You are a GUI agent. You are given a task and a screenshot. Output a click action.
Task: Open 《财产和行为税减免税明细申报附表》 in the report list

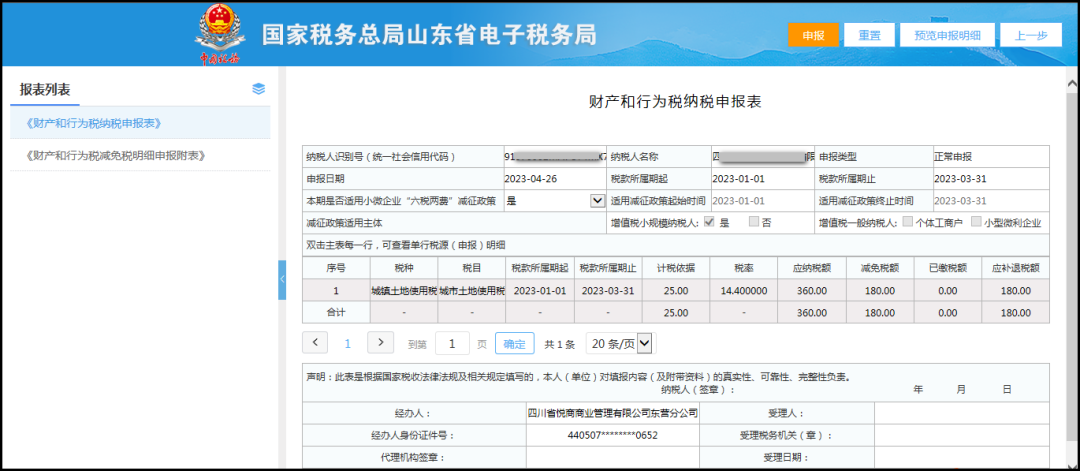[x=141, y=156]
